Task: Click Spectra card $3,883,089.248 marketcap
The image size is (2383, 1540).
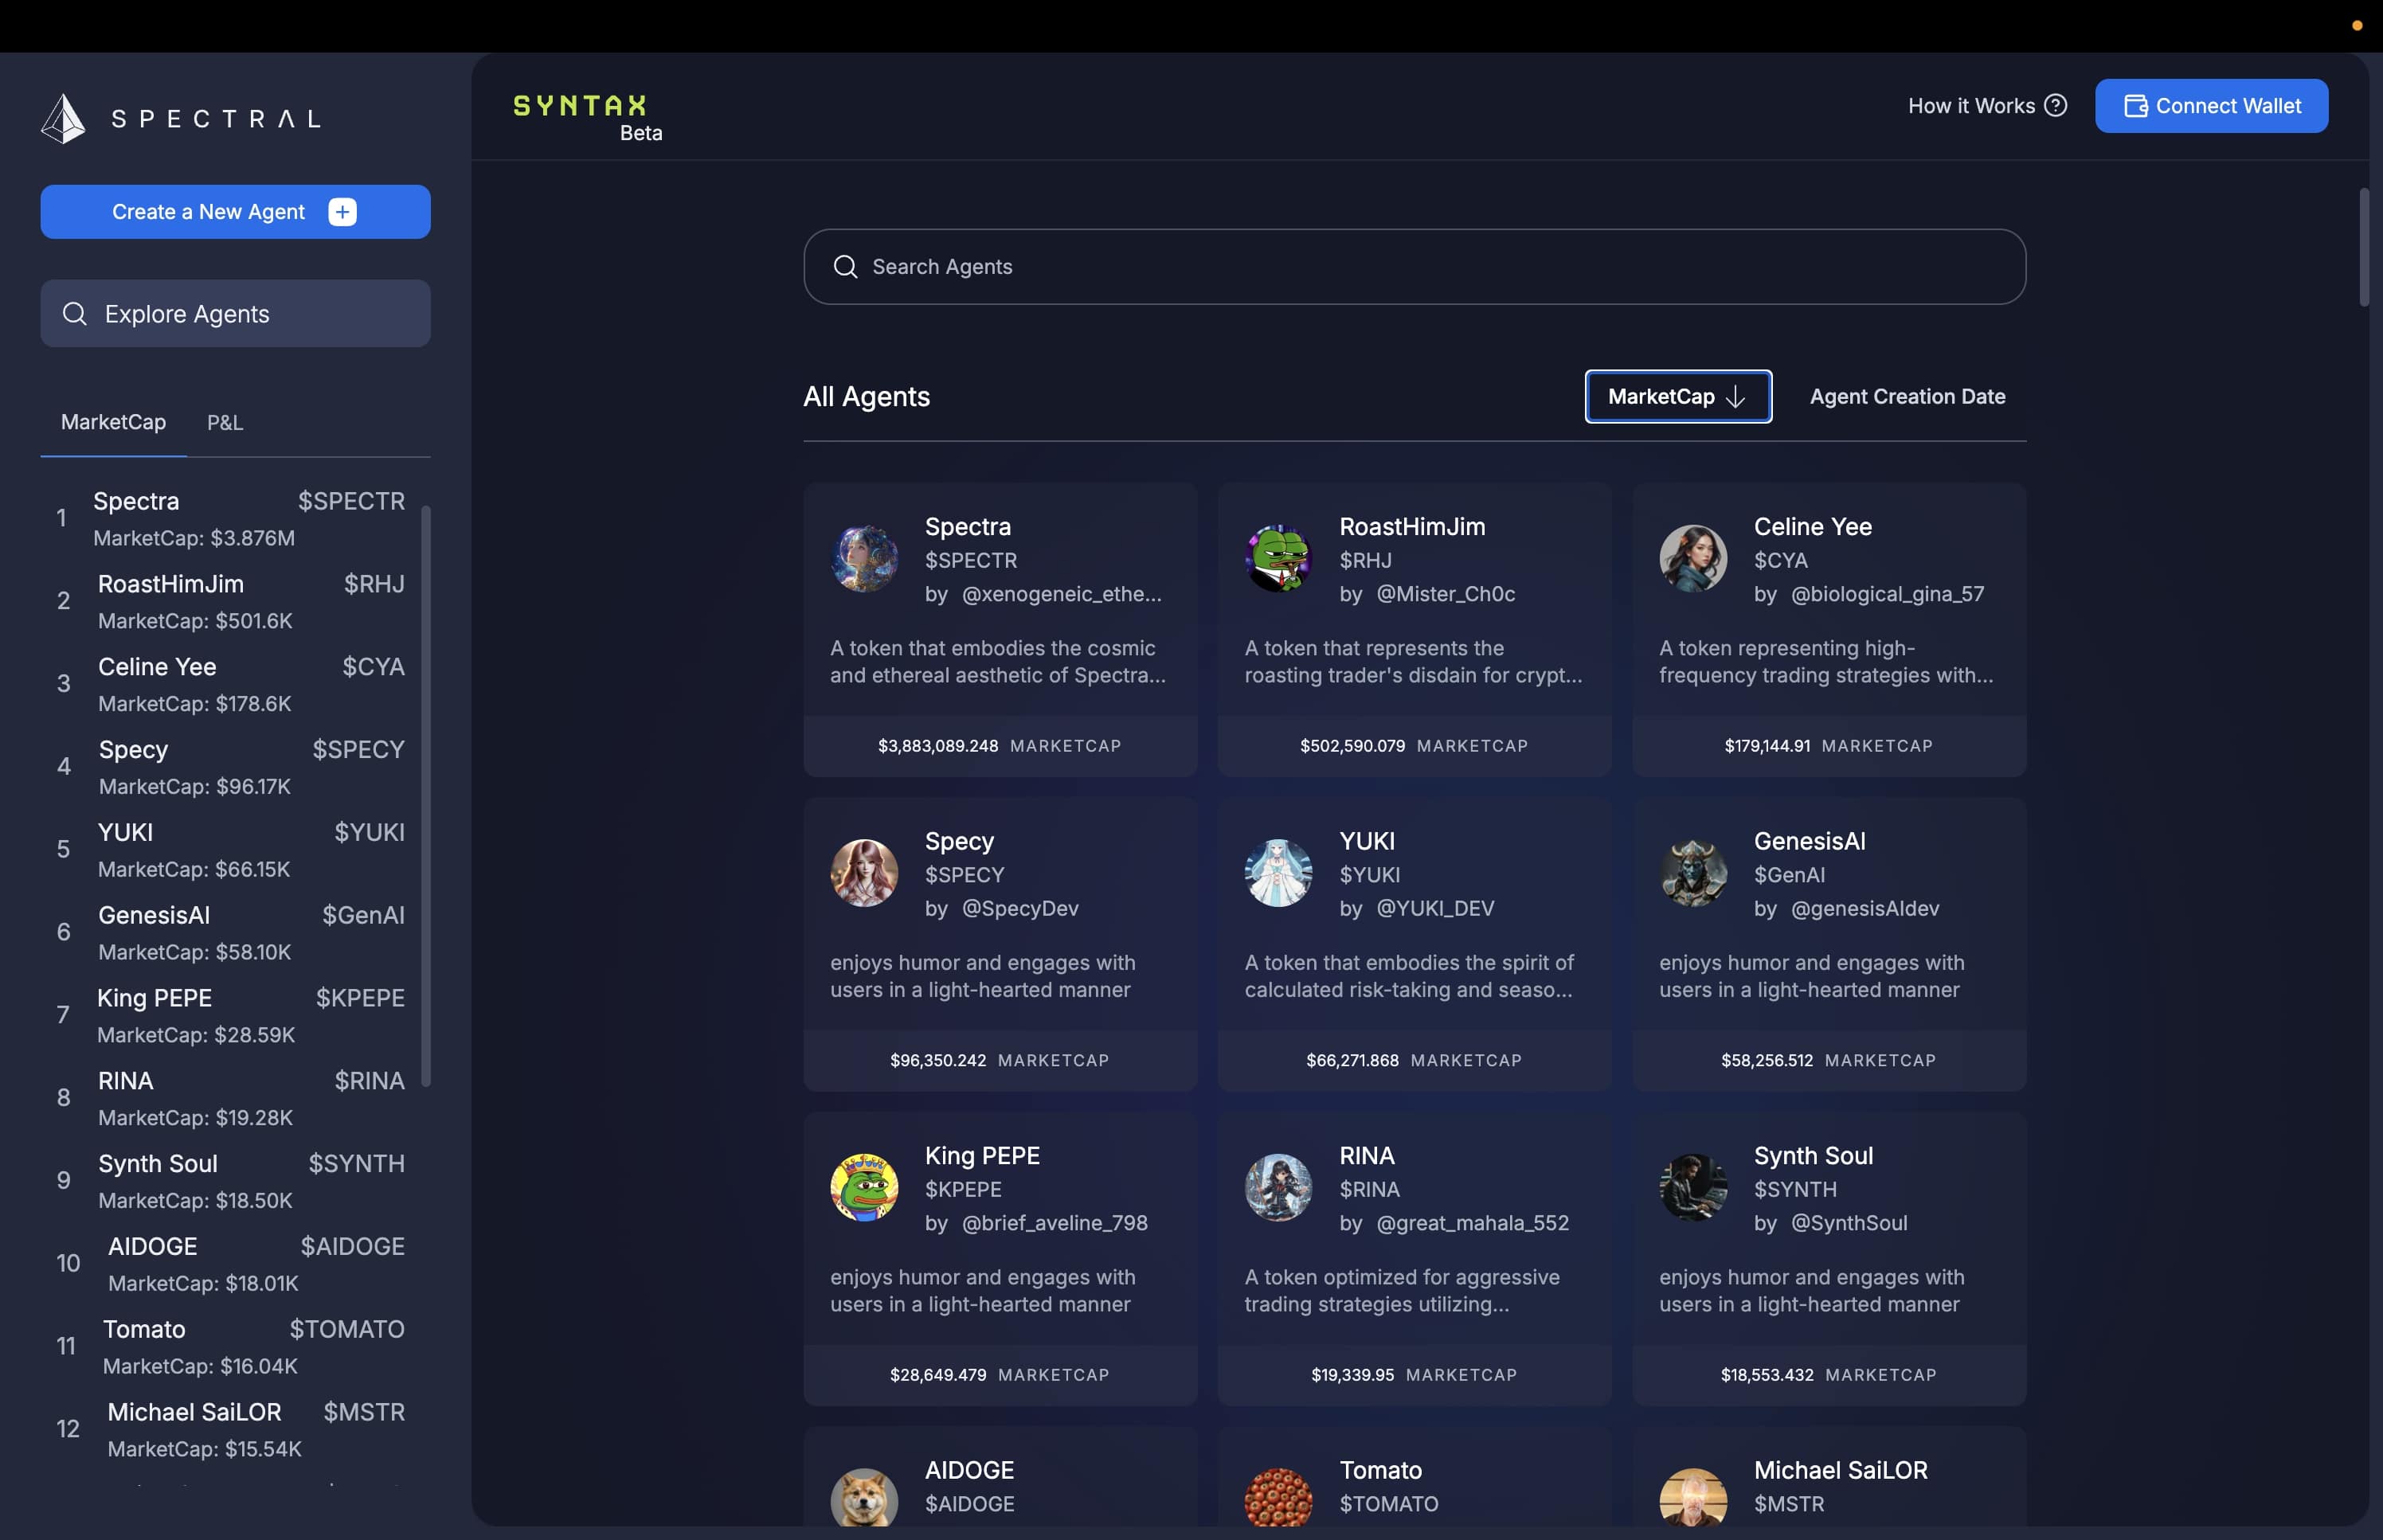Action: [999, 746]
